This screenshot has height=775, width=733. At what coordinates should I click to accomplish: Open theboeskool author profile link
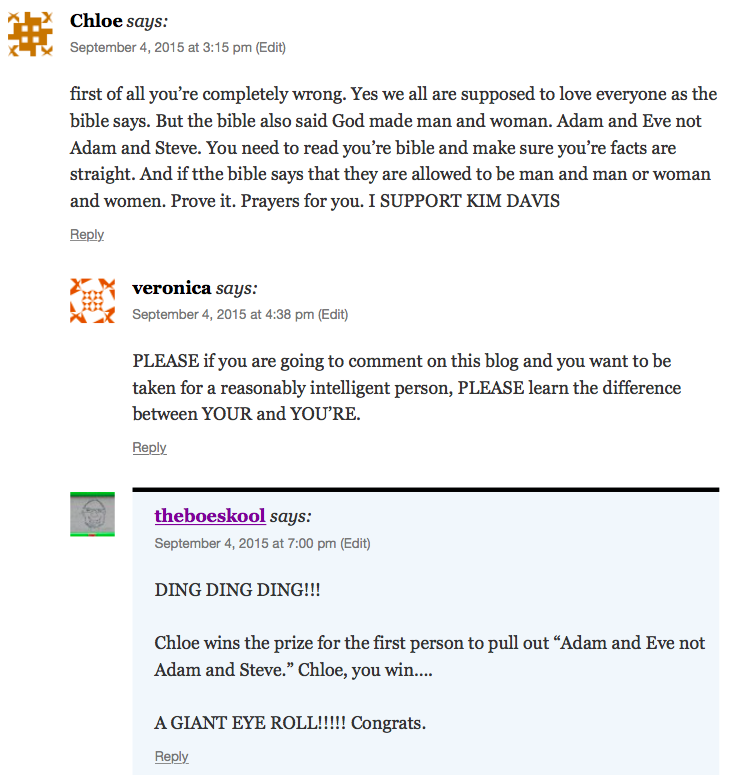(x=210, y=517)
